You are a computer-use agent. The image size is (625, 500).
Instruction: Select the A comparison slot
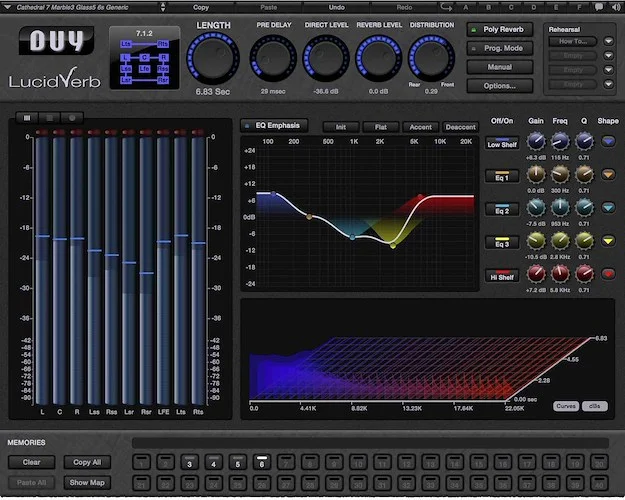(x=466, y=7)
